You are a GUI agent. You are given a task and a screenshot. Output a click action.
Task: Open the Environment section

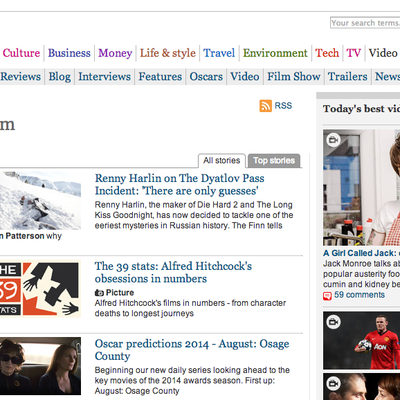pyautogui.click(x=275, y=53)
